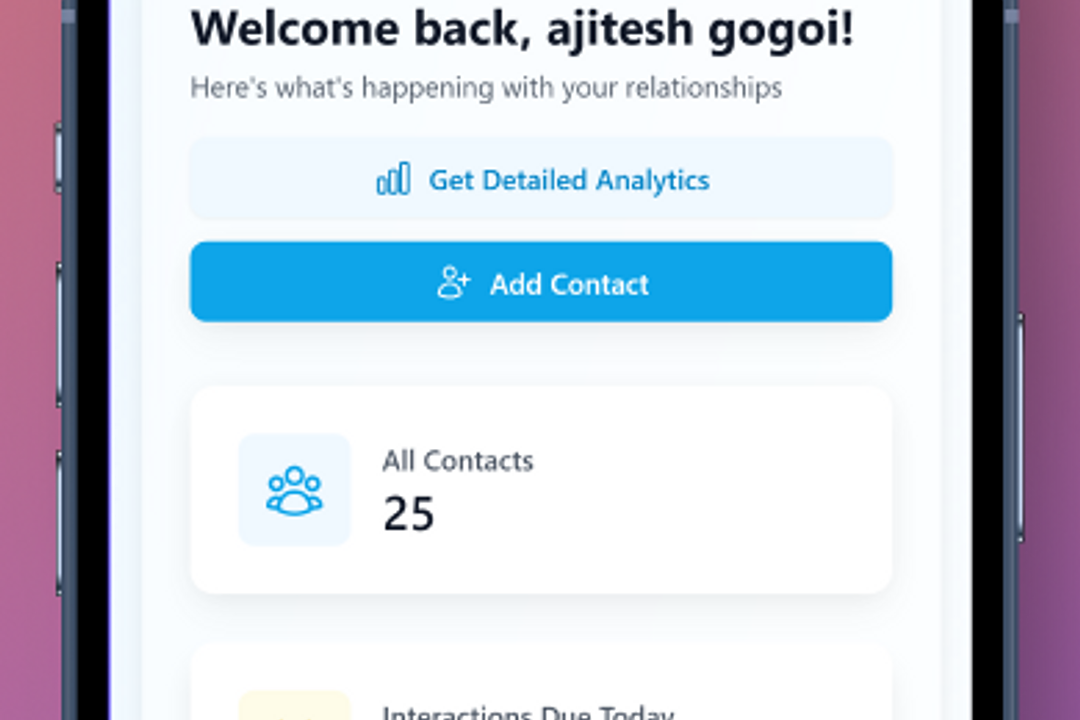Flip the phone's mute switch
This screenshot has width=1080, height=720.
point(59,157)
